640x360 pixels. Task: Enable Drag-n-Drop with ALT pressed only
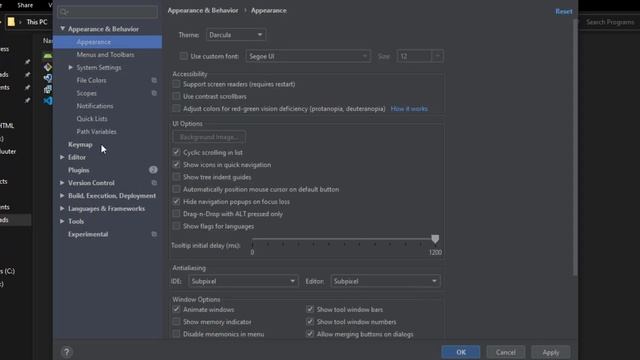pyautogui.click(x=176, y=213)
